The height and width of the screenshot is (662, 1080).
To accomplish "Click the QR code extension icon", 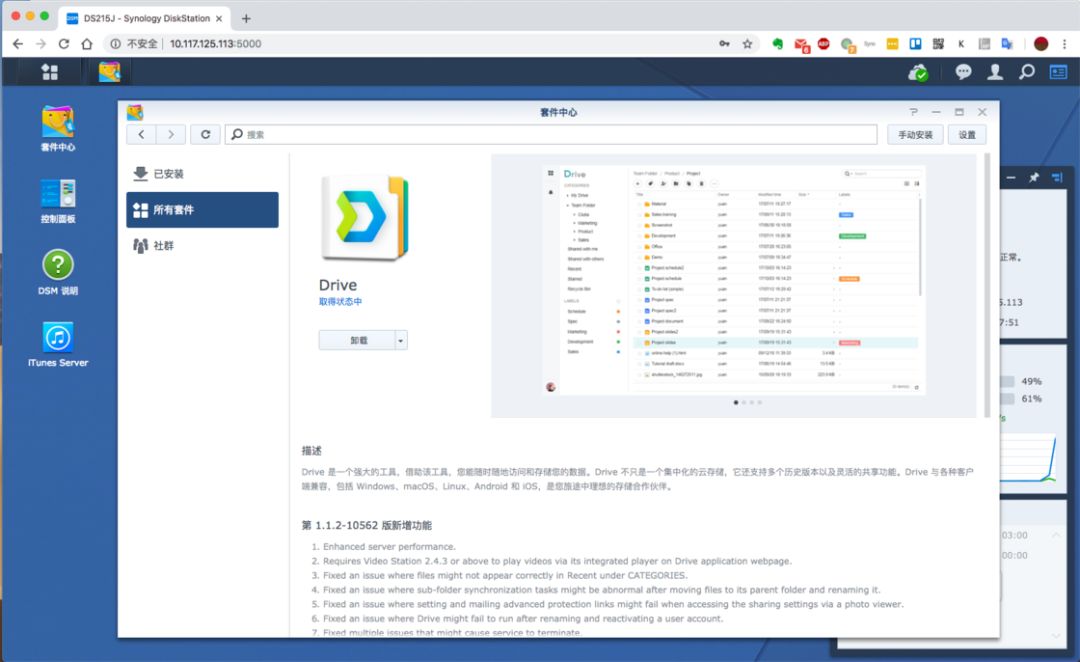I will point(938,44).
